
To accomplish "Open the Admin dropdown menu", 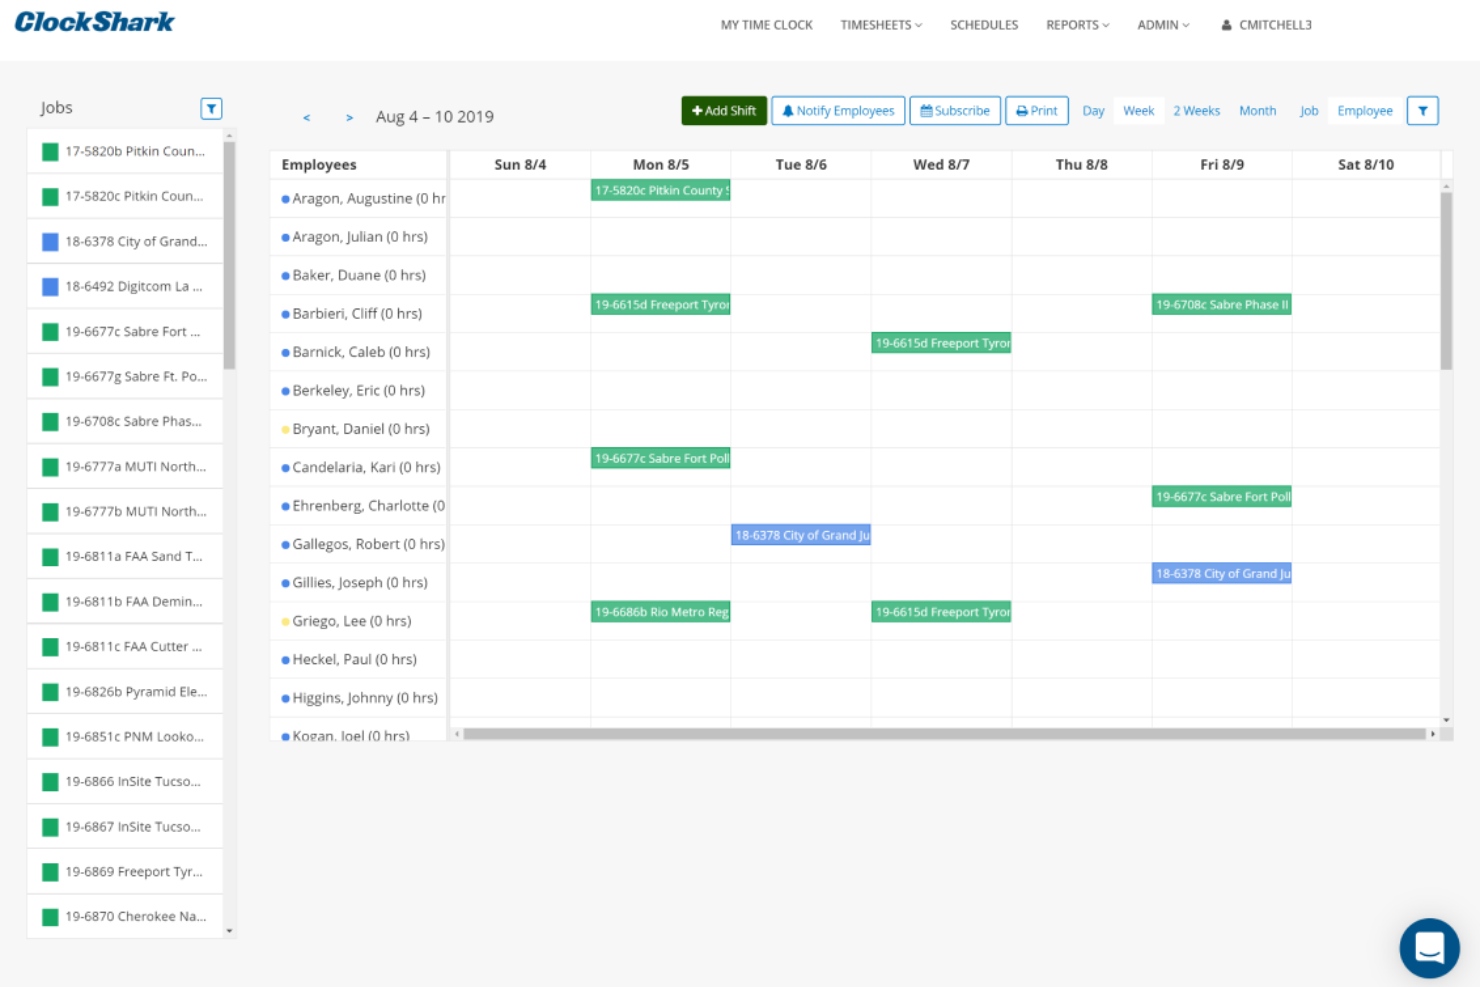I will pyautogui.click(x=1163, y=25).
